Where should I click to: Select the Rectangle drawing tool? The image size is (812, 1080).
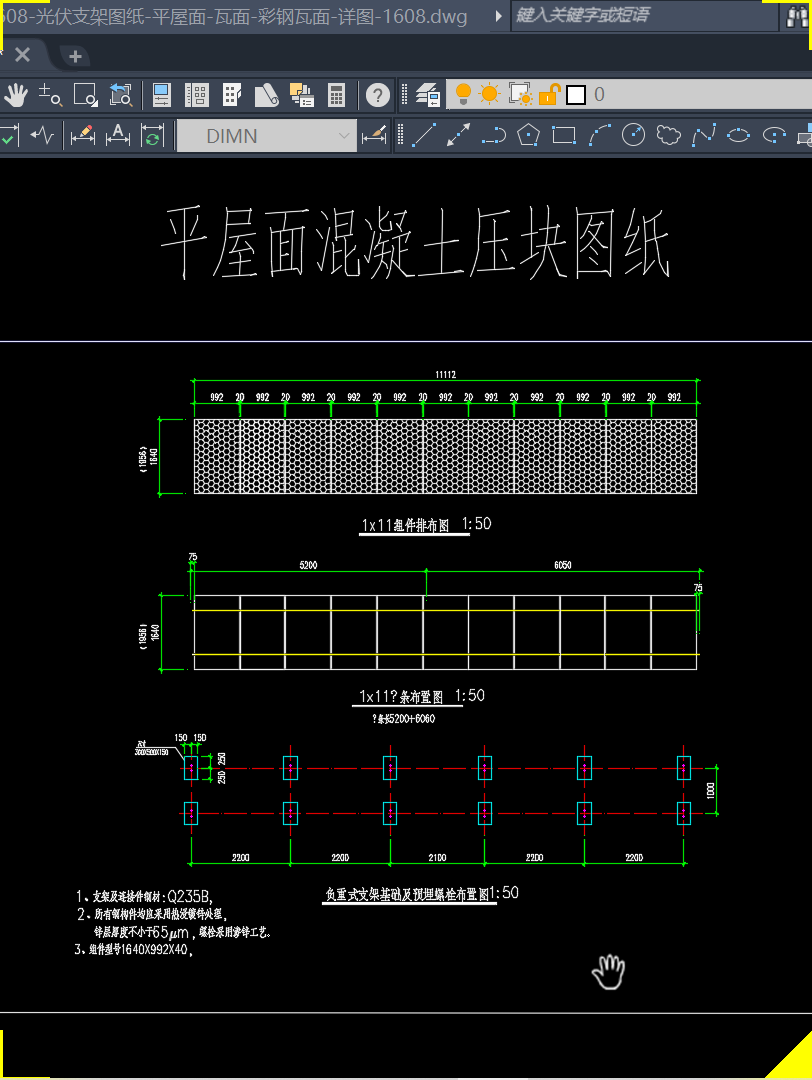click(562, 133)
